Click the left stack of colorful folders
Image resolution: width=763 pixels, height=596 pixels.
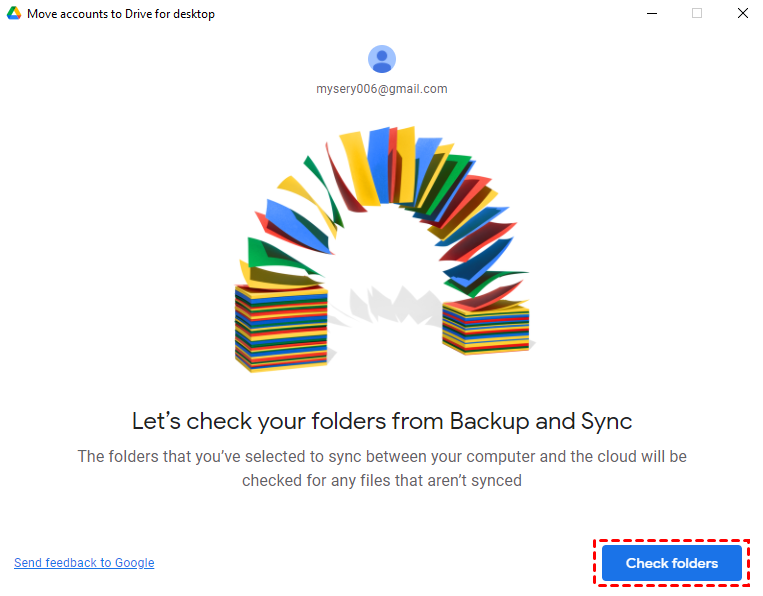coord(281,326)
